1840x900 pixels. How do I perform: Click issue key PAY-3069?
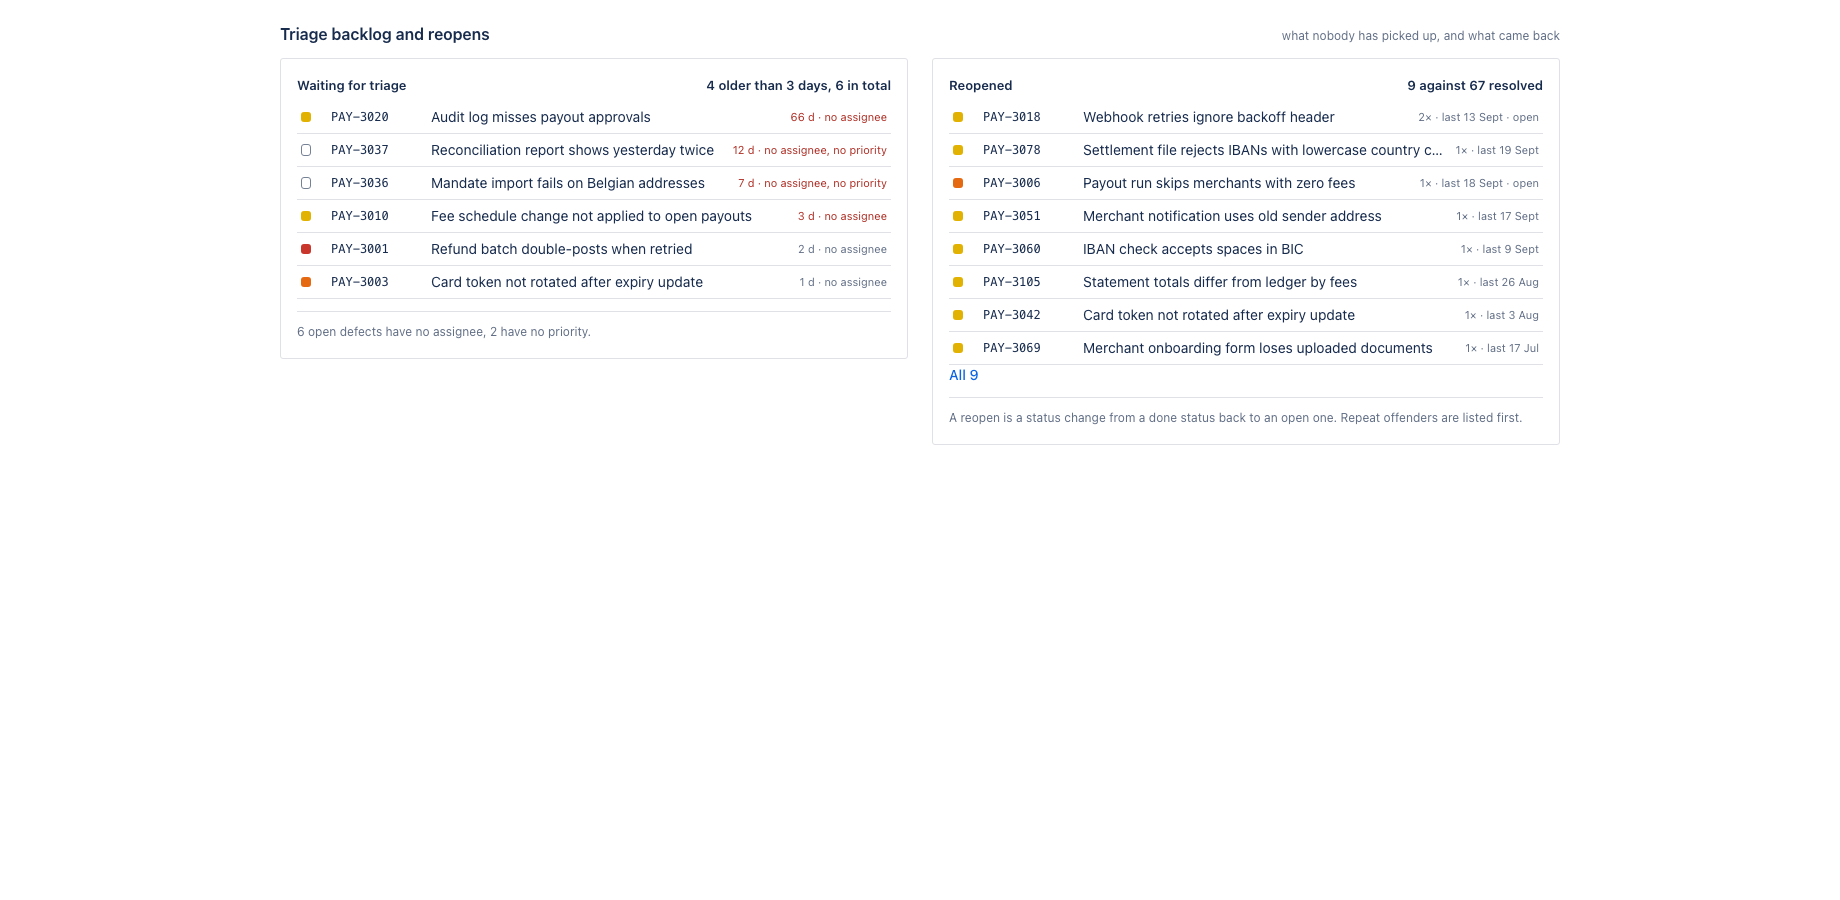(1012, 348)
